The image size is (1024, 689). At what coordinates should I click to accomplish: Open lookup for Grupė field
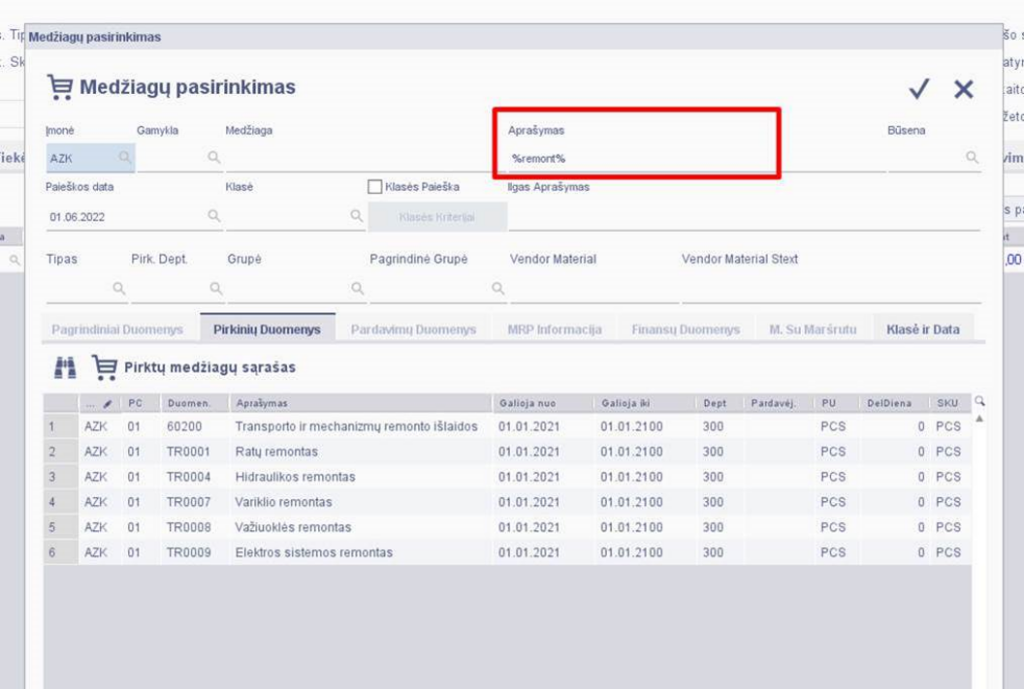(x=357, y=289)
